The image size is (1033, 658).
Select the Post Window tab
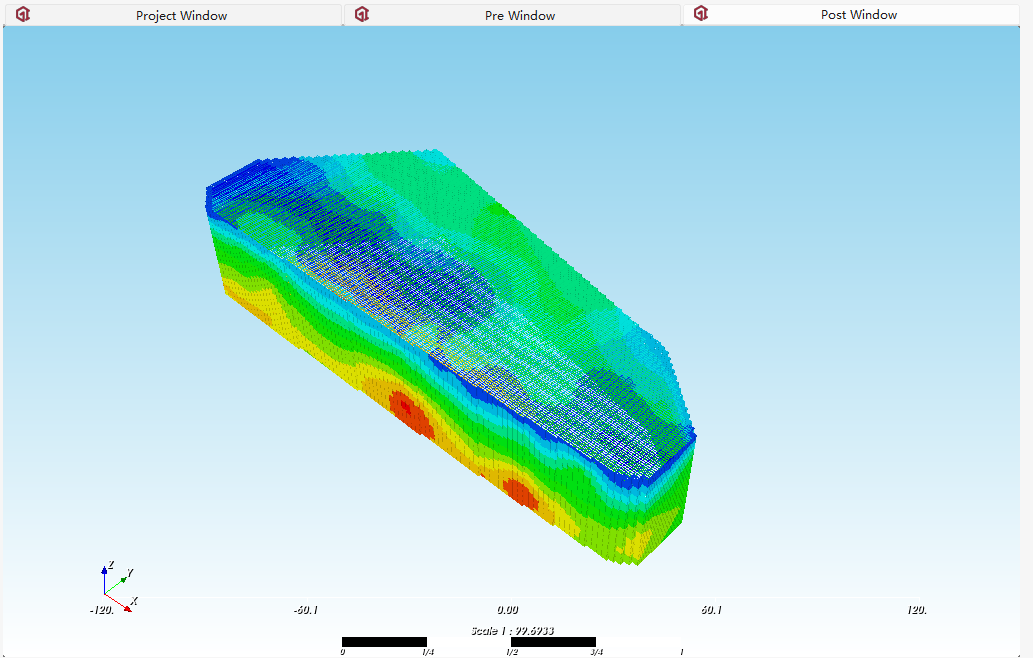point(858,15)
